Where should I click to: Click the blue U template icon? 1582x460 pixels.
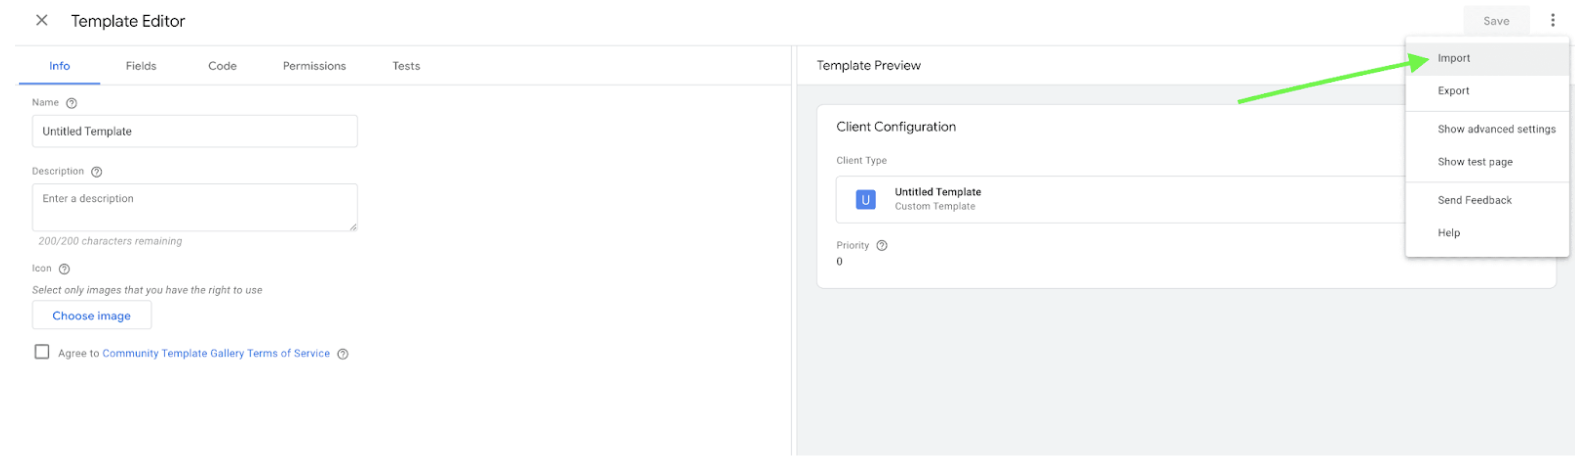865,200
